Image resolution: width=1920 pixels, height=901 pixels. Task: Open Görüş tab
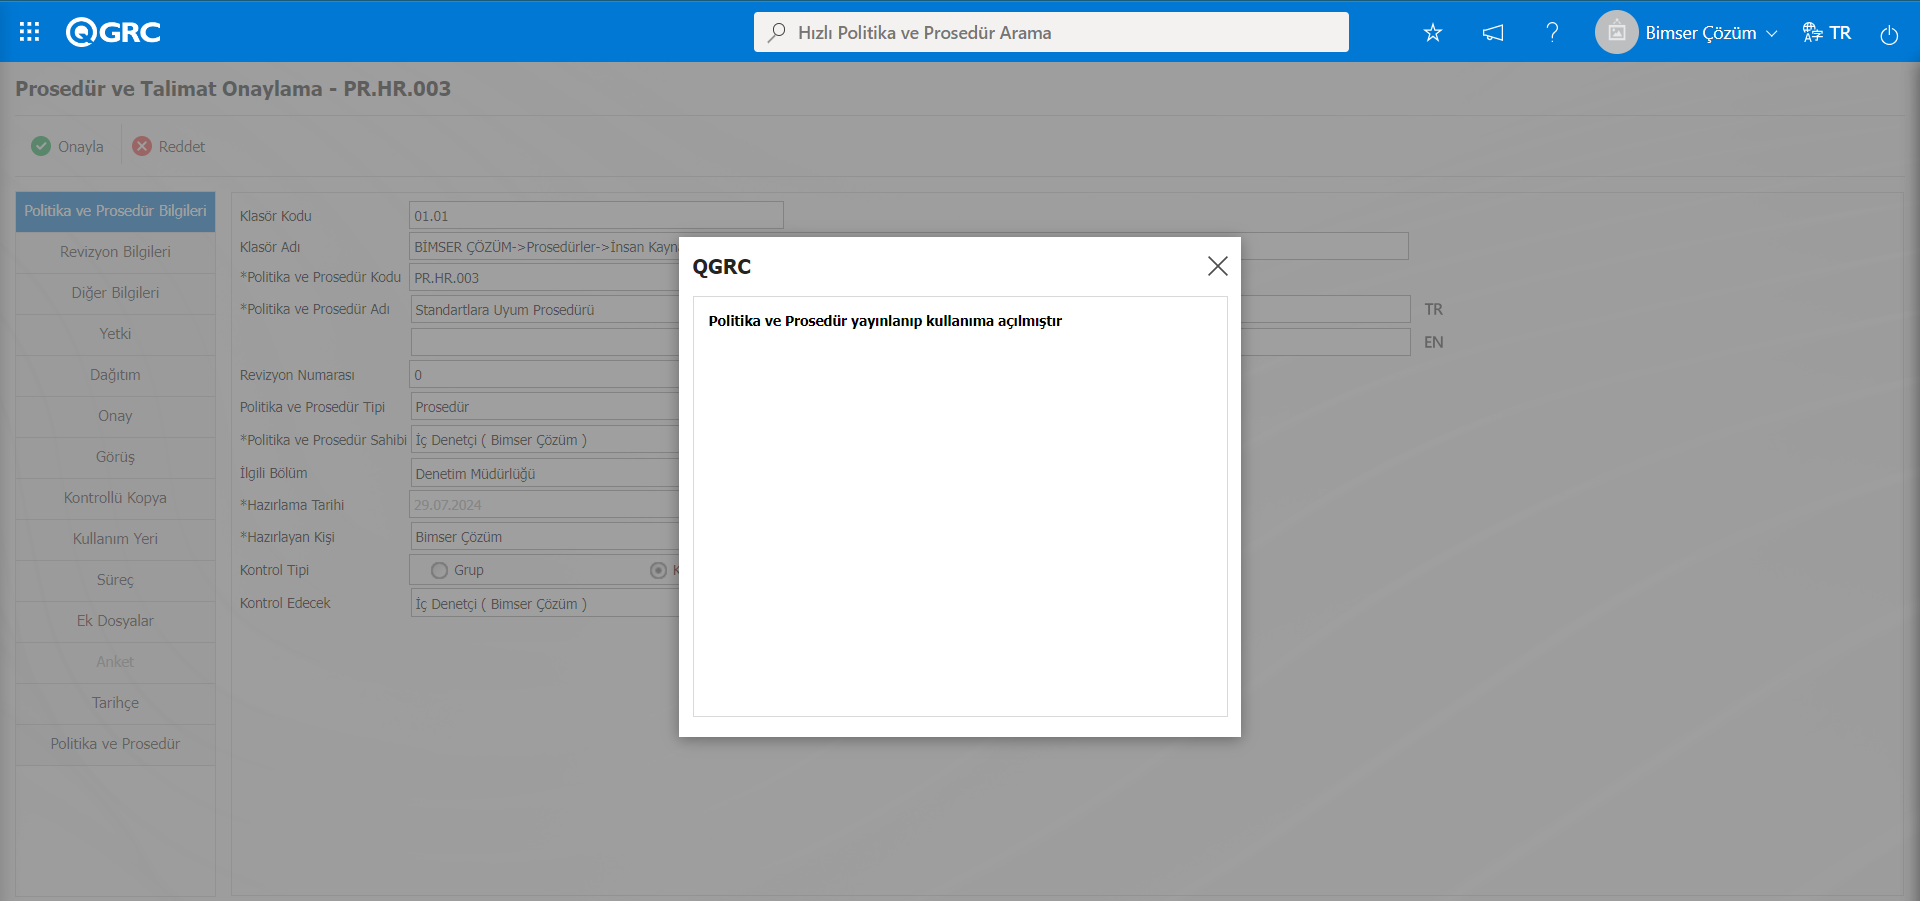point(115,457)
